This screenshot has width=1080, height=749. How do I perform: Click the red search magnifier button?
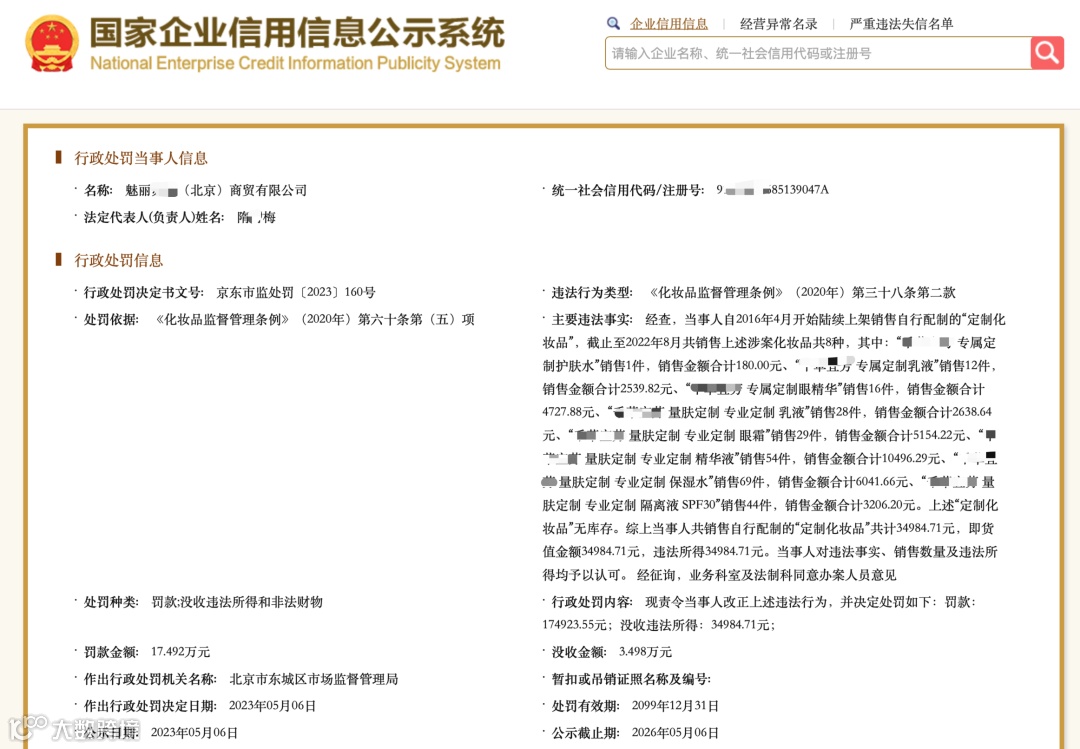tap(1047, 53)
